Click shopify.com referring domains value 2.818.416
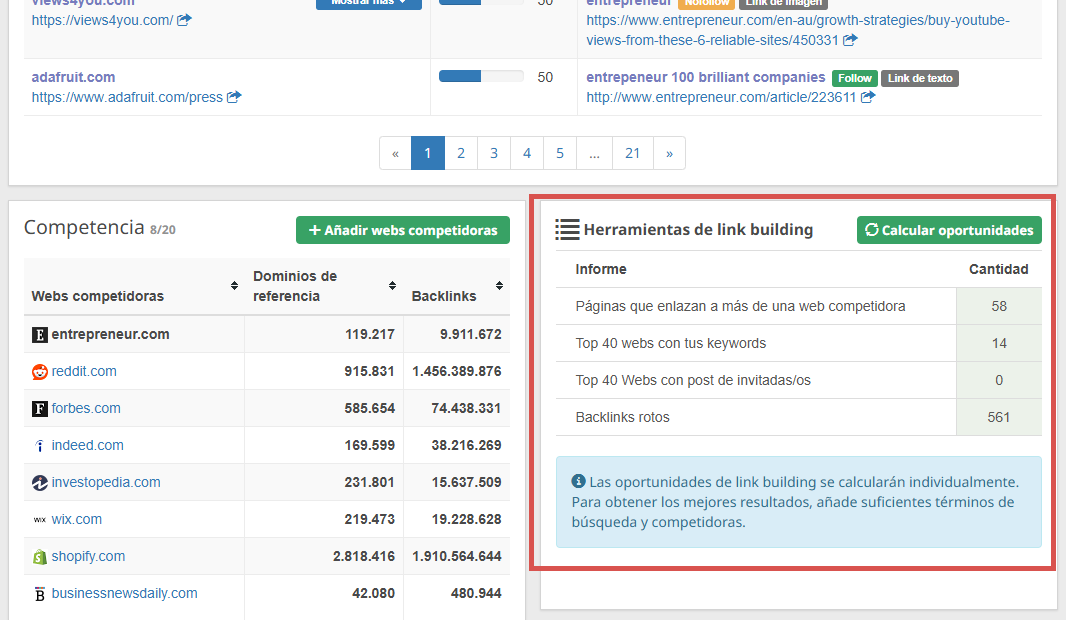Screen dimensions: 1066x620 [364, 556]
